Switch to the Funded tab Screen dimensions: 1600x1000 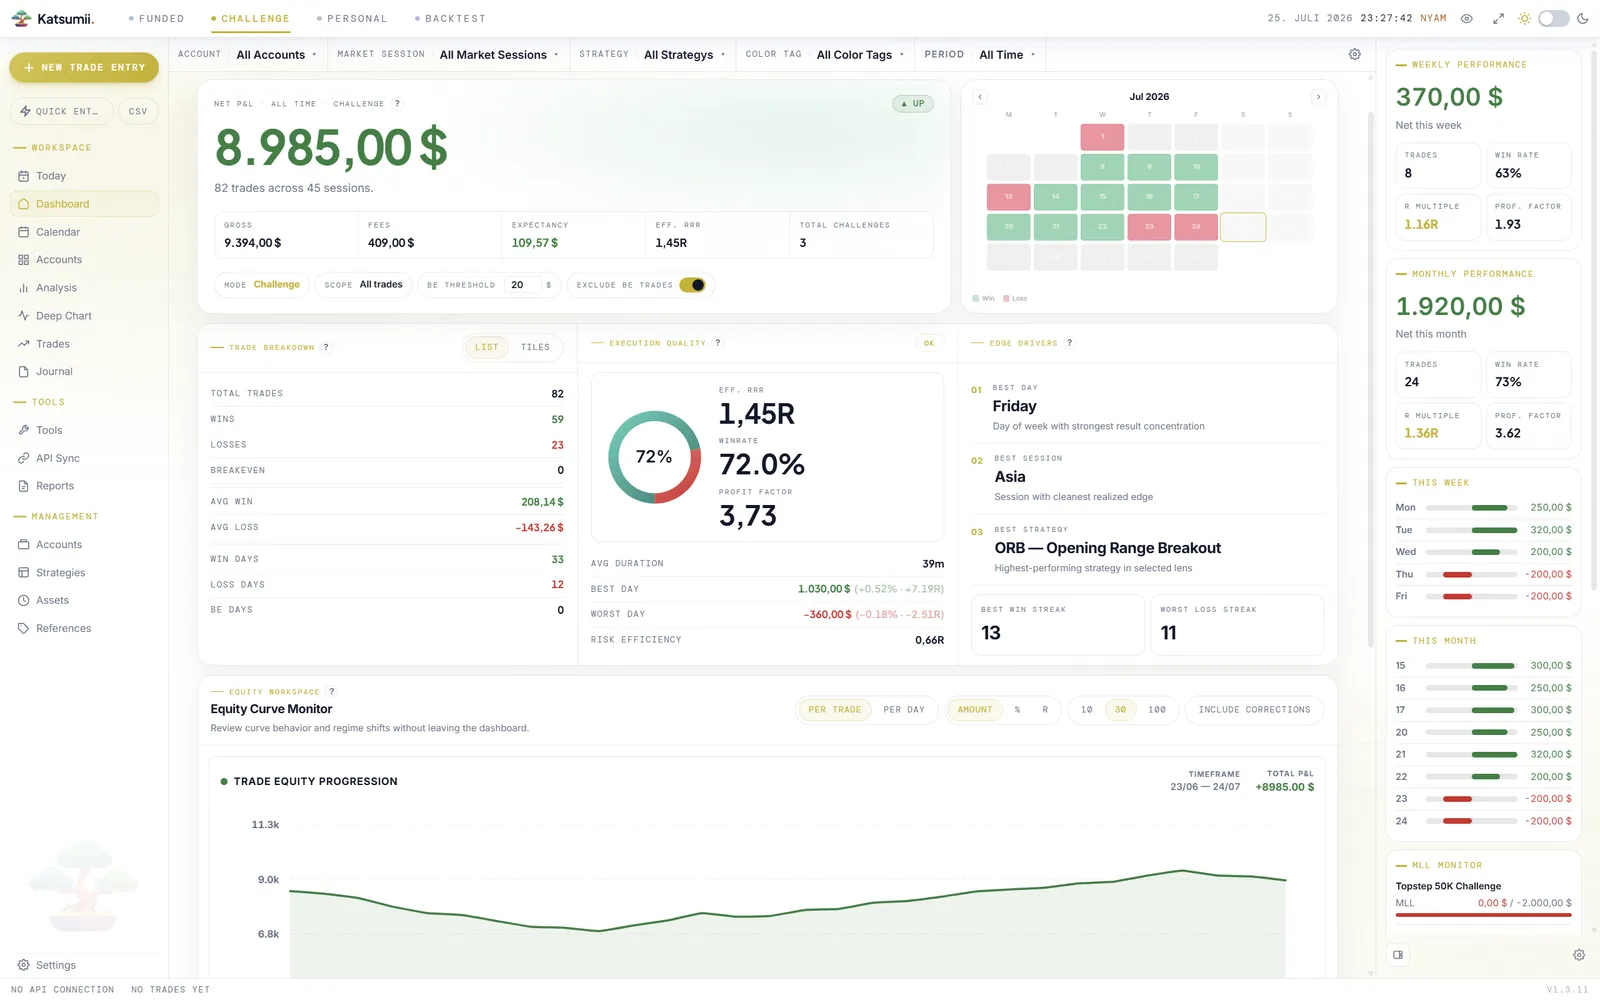(157, 19)
